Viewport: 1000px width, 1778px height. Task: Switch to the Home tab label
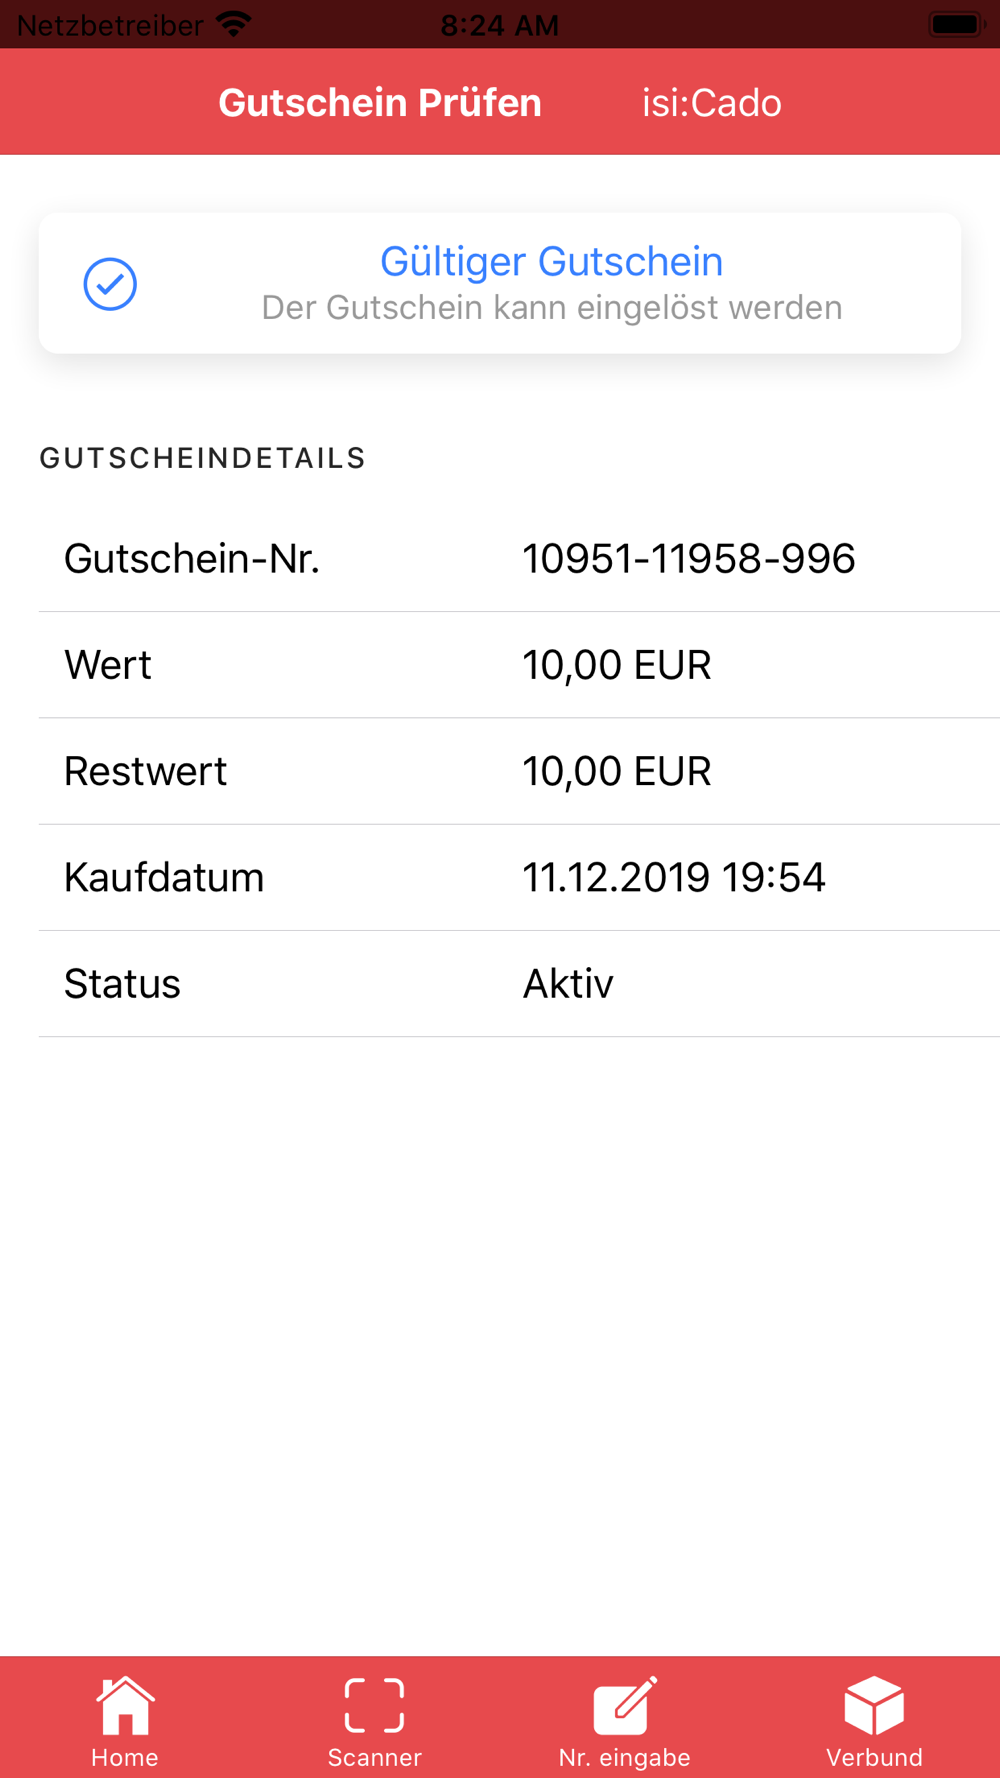[x=125, y=1757]
